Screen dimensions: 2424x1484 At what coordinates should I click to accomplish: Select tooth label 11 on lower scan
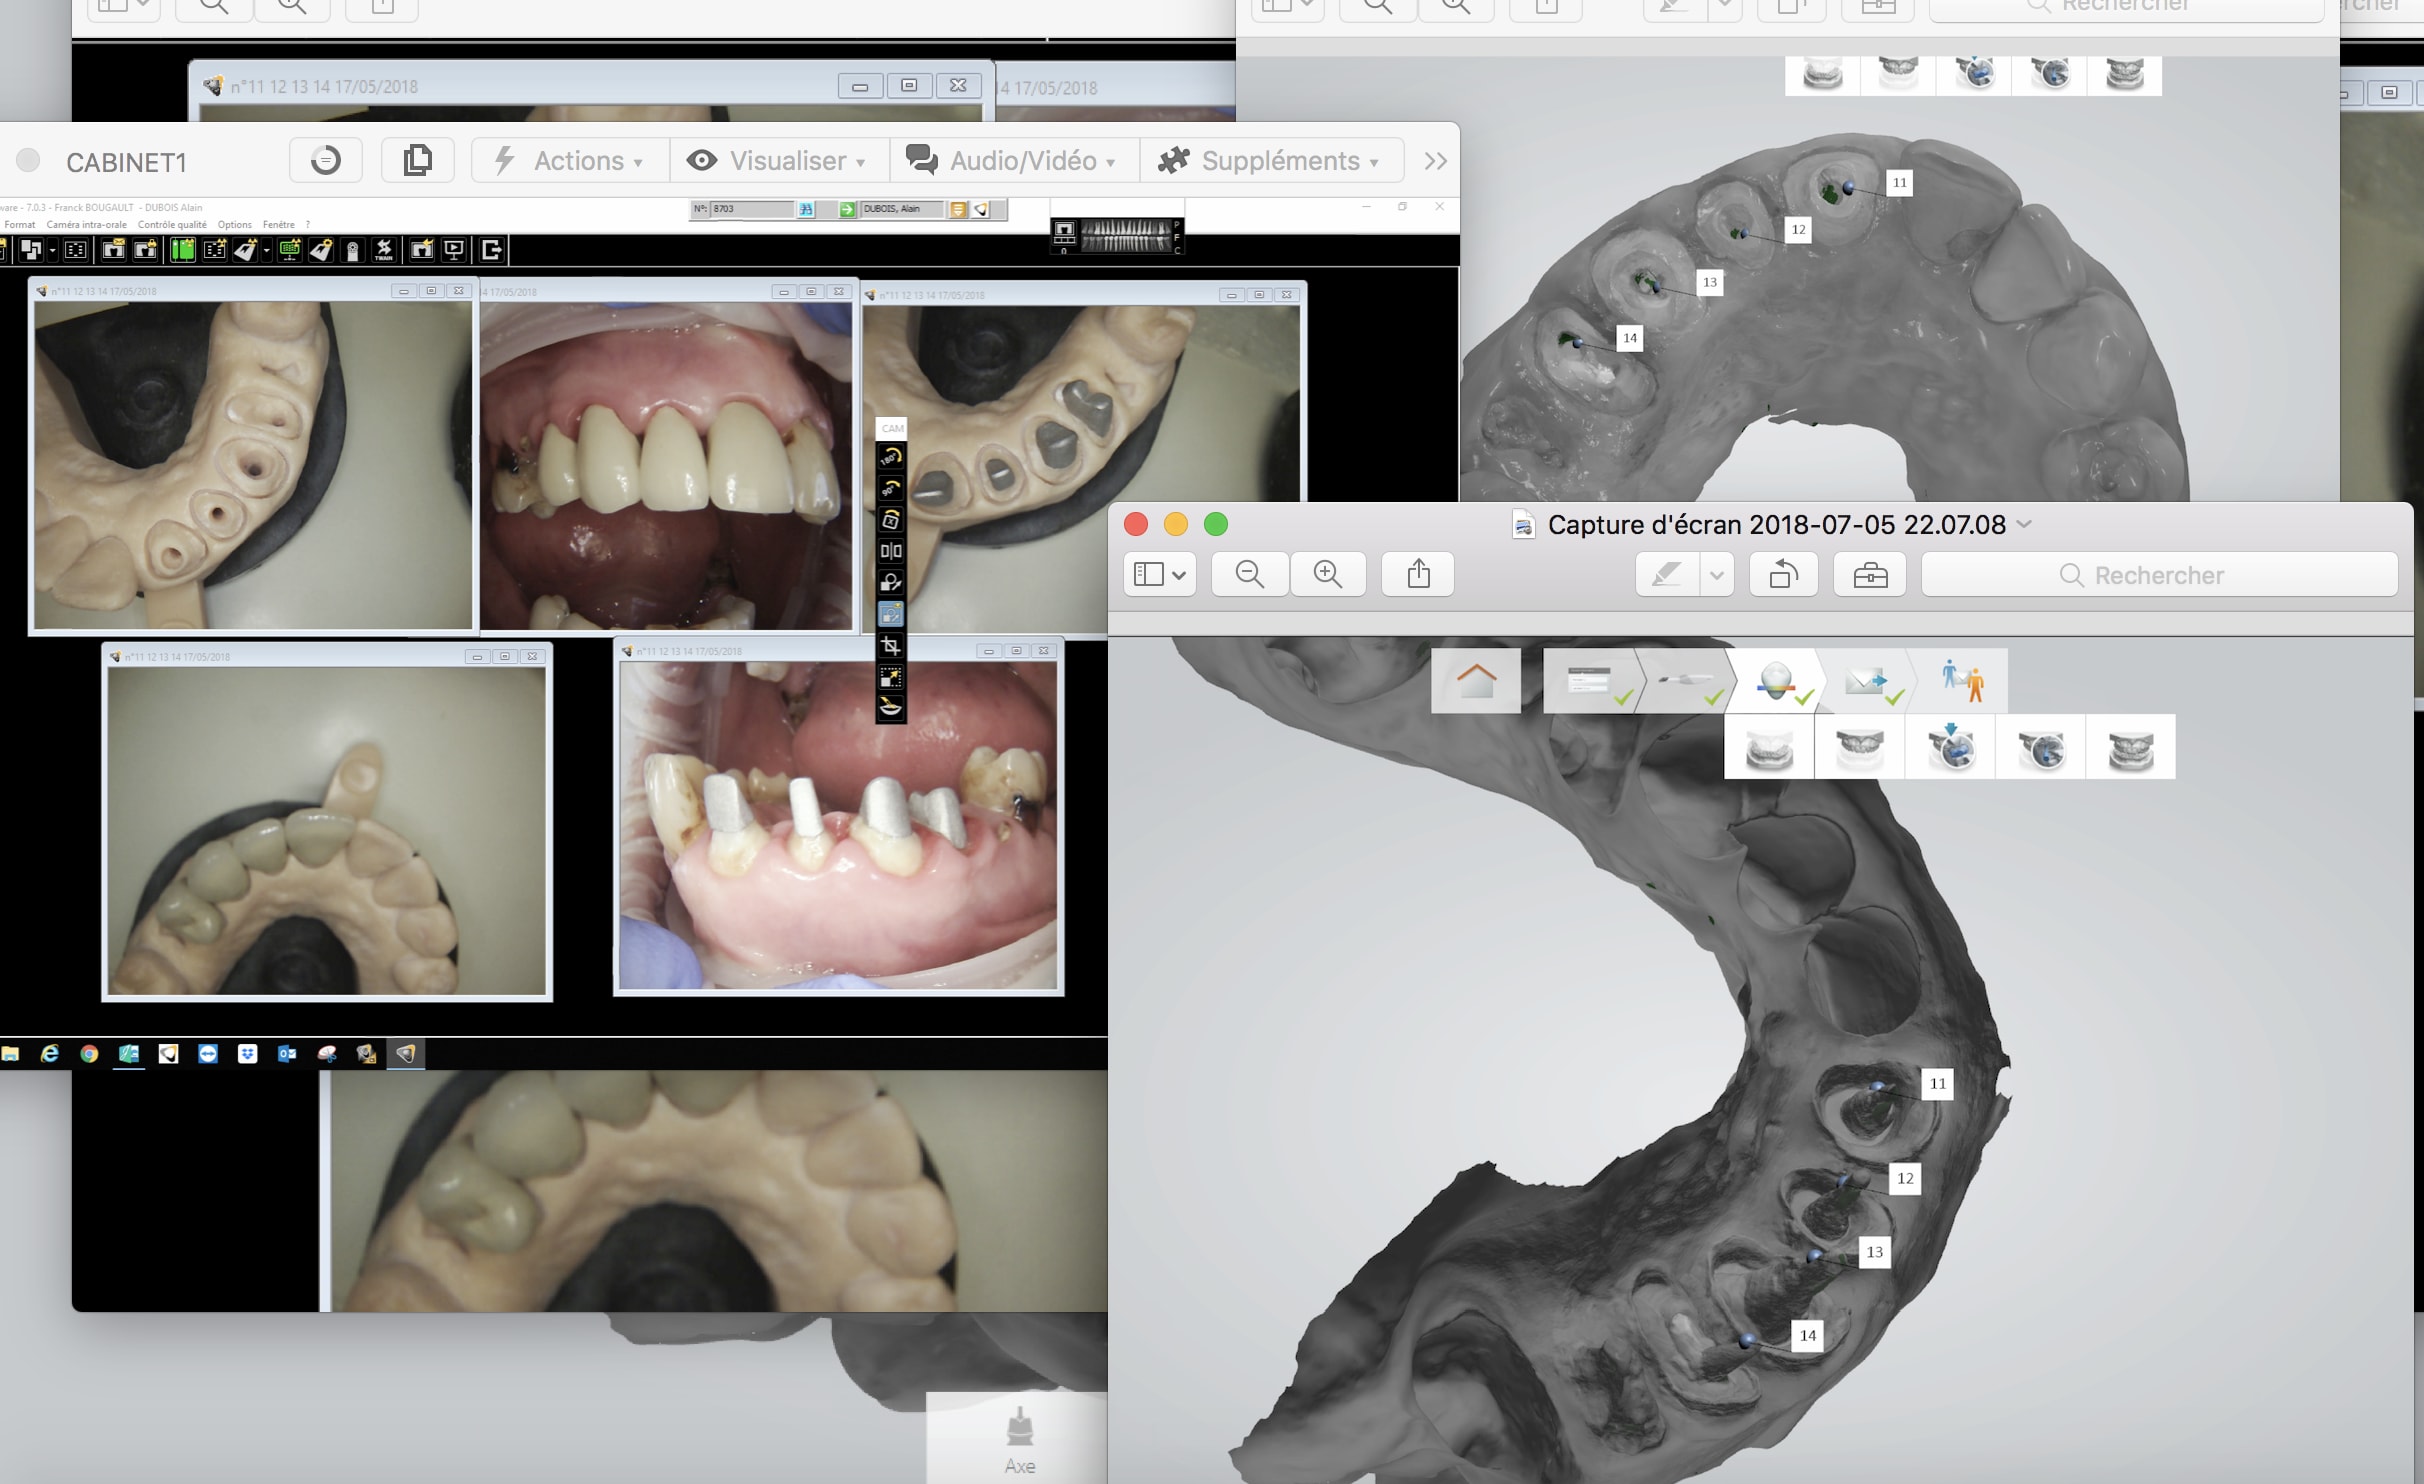click(x=1937, y=1083)
